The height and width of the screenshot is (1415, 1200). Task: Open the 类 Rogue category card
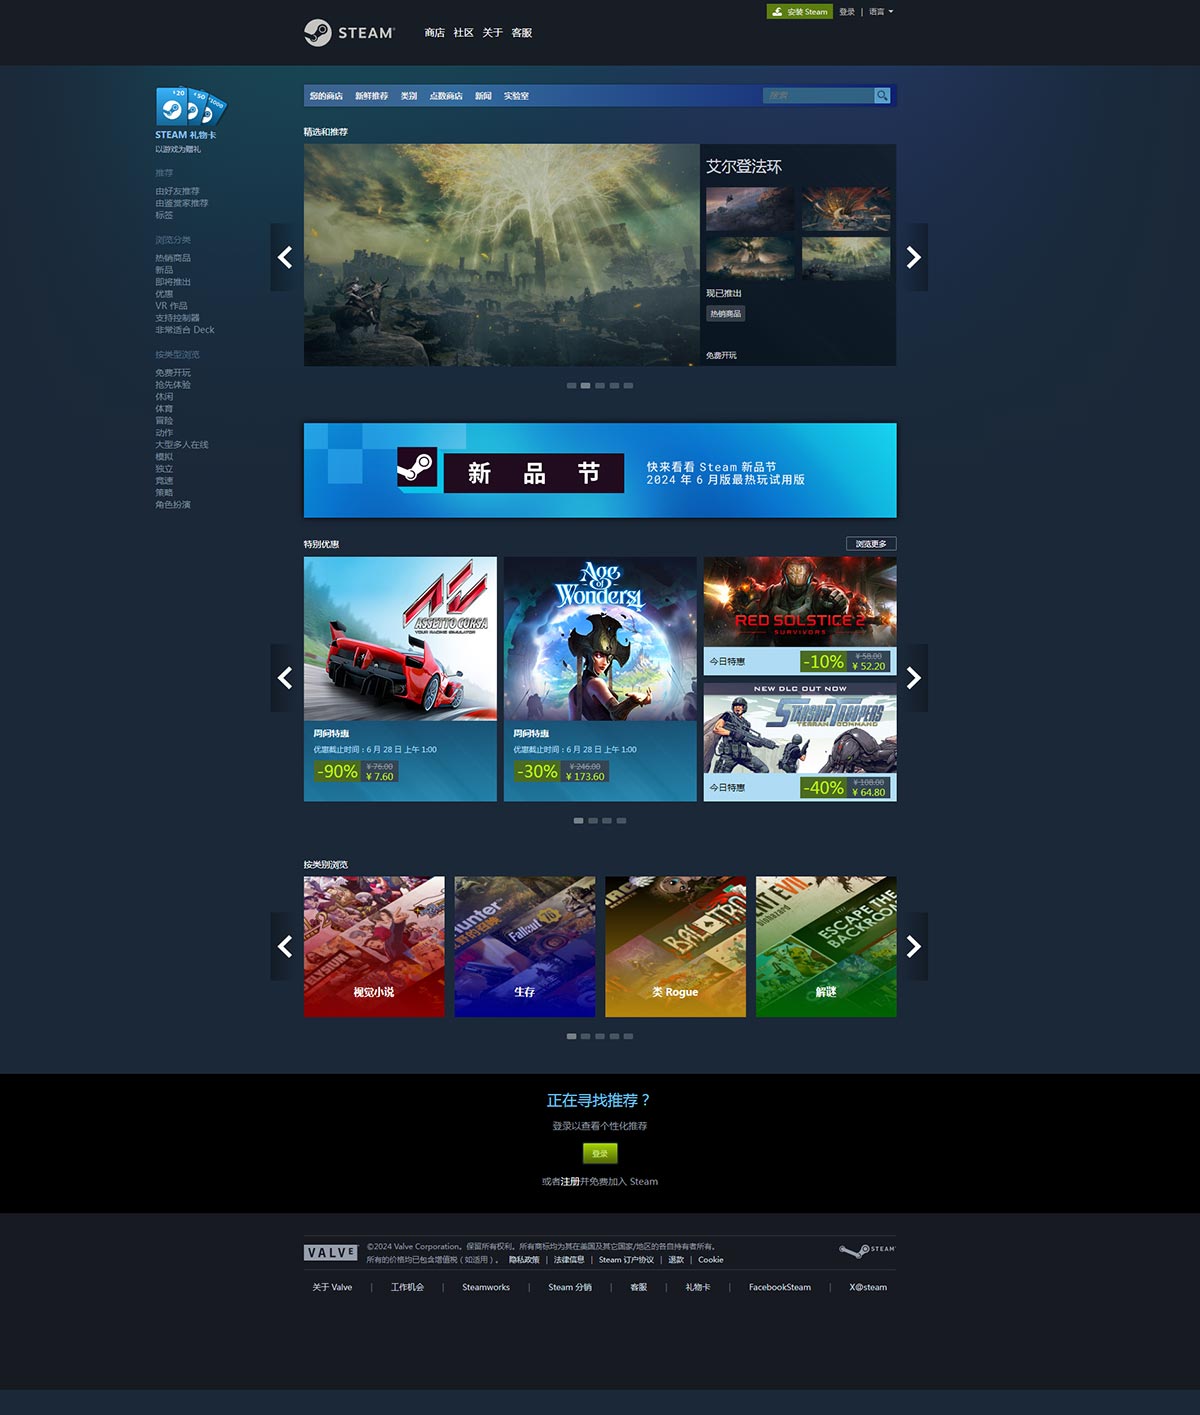click(x=676, y=947)
